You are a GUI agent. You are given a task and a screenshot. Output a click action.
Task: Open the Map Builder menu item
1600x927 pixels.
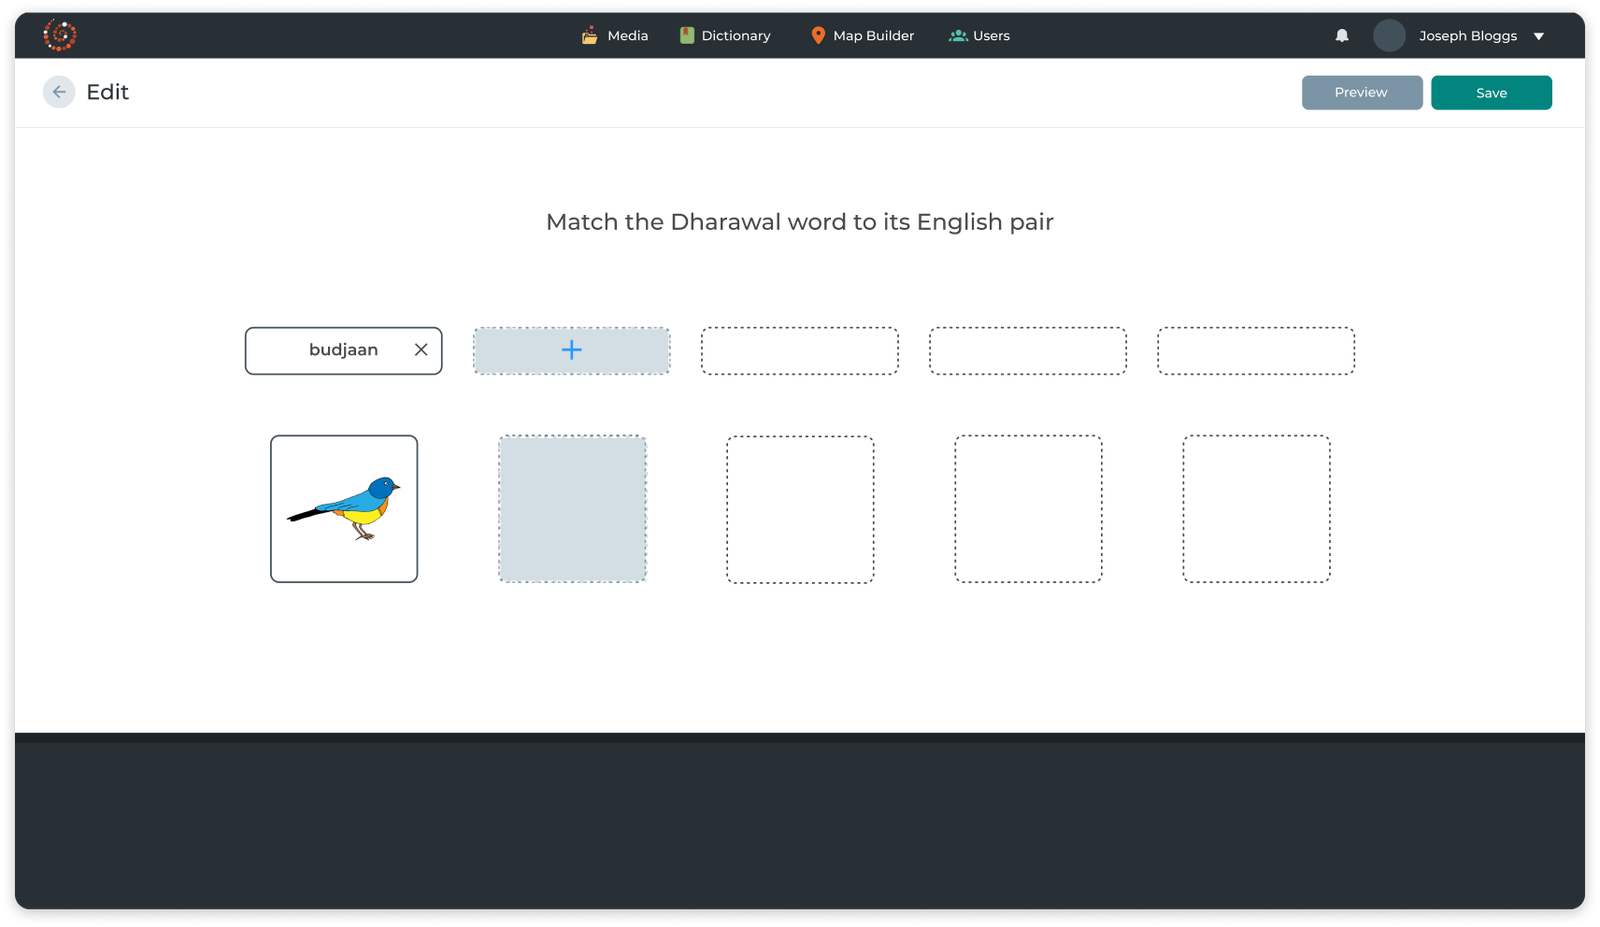[x=873, y=35]
